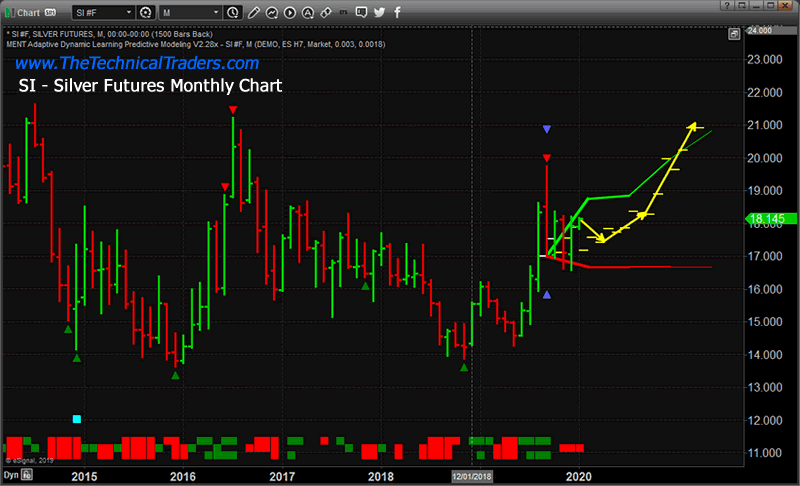
Task: Click 'SI - Silver Futures Monthly Chart' title
Action: [x=150, y=86]
